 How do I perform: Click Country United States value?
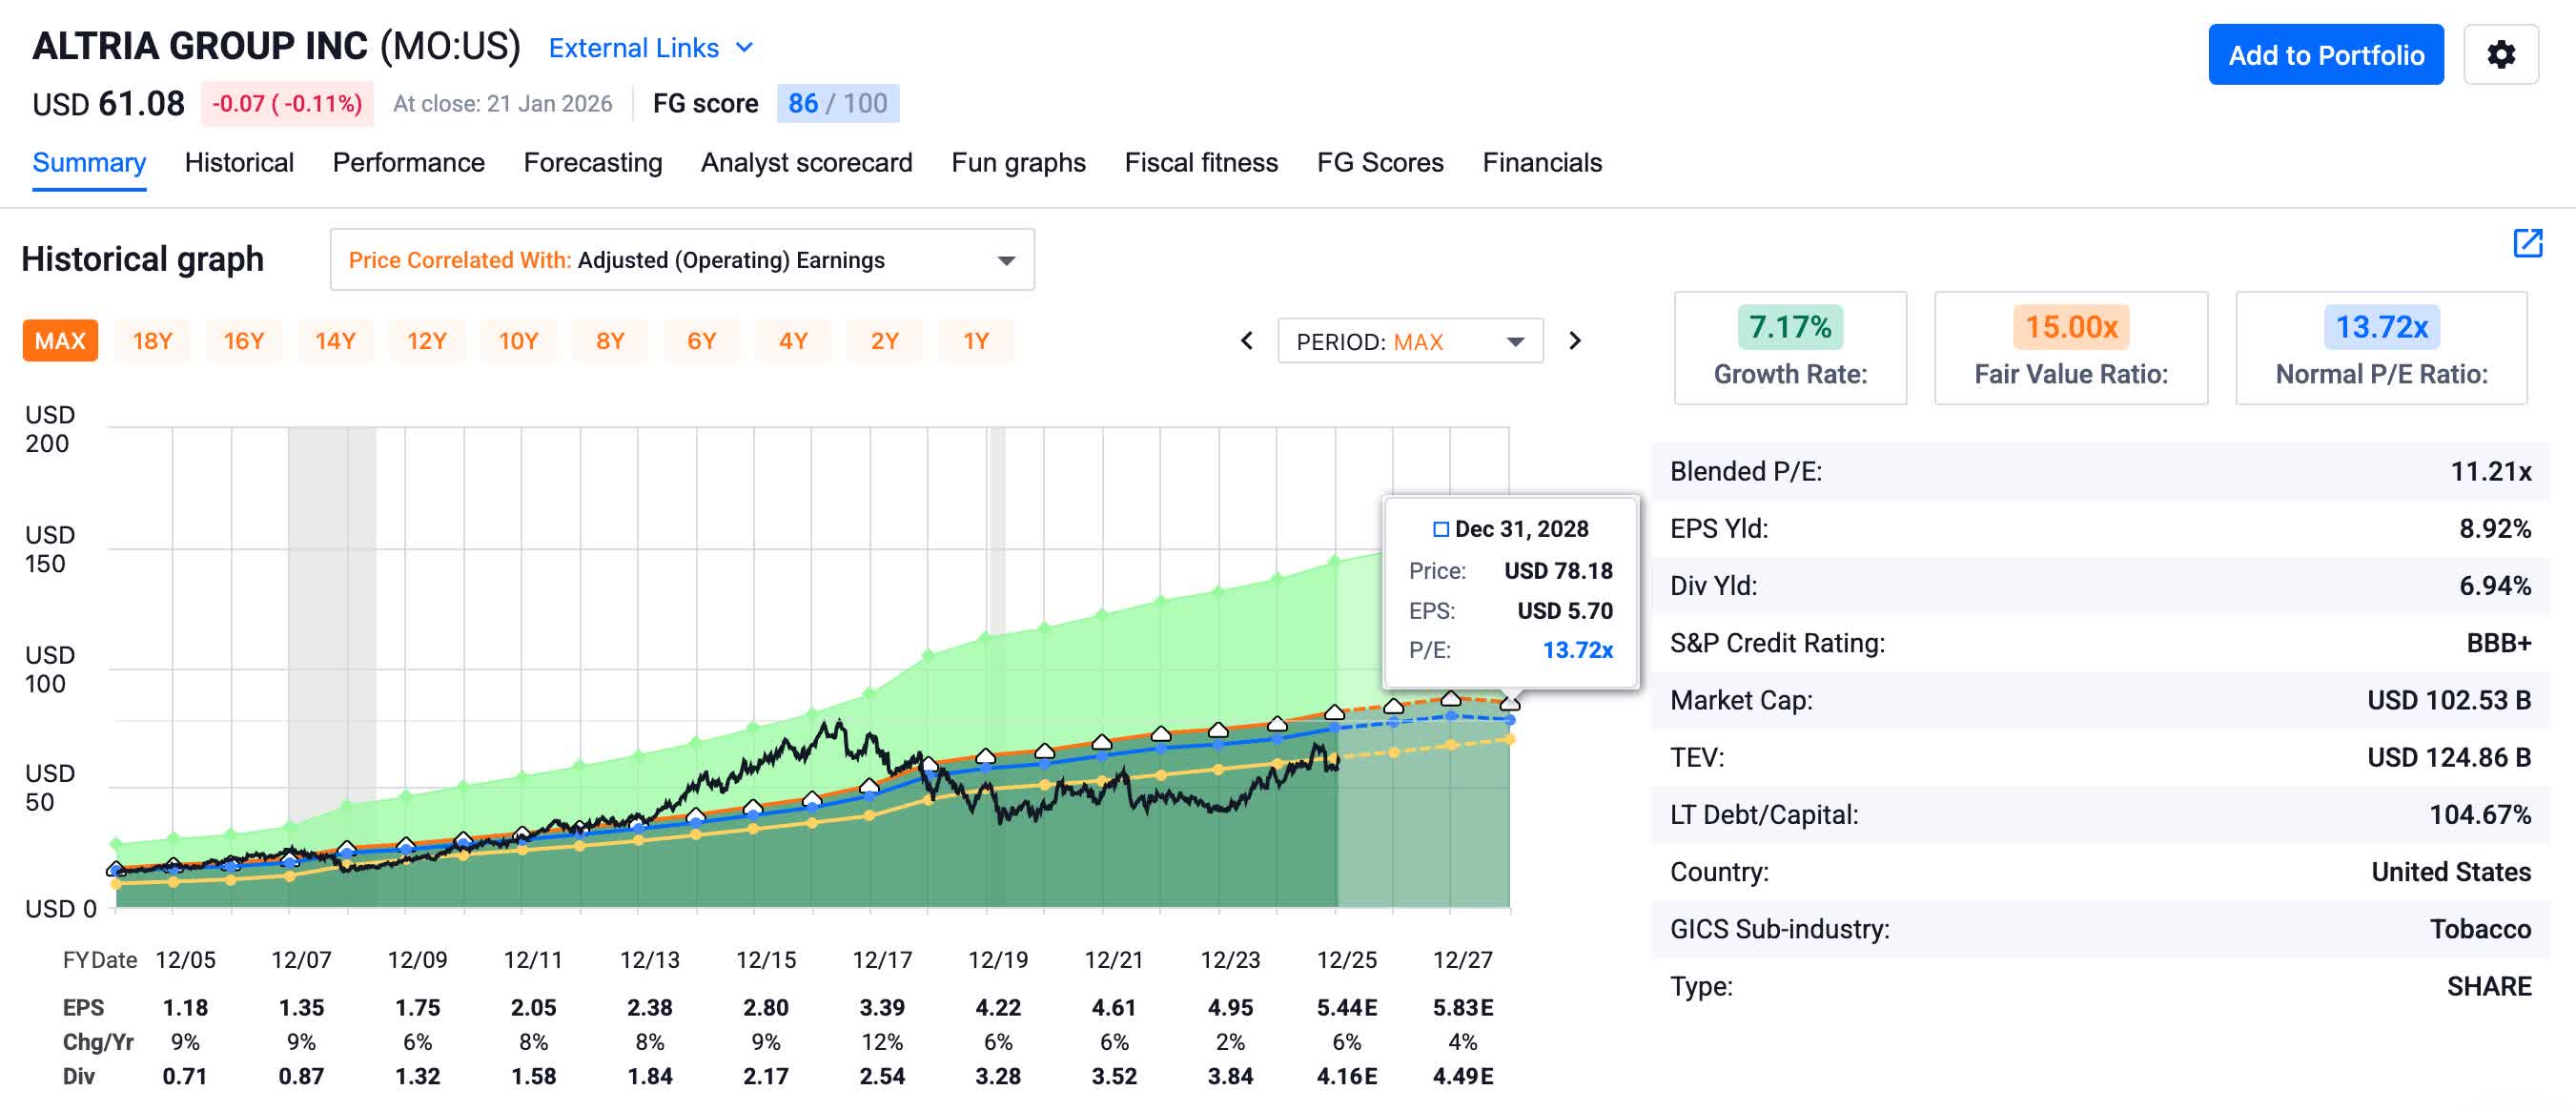pyautogui.click(x=2450, y=872)
